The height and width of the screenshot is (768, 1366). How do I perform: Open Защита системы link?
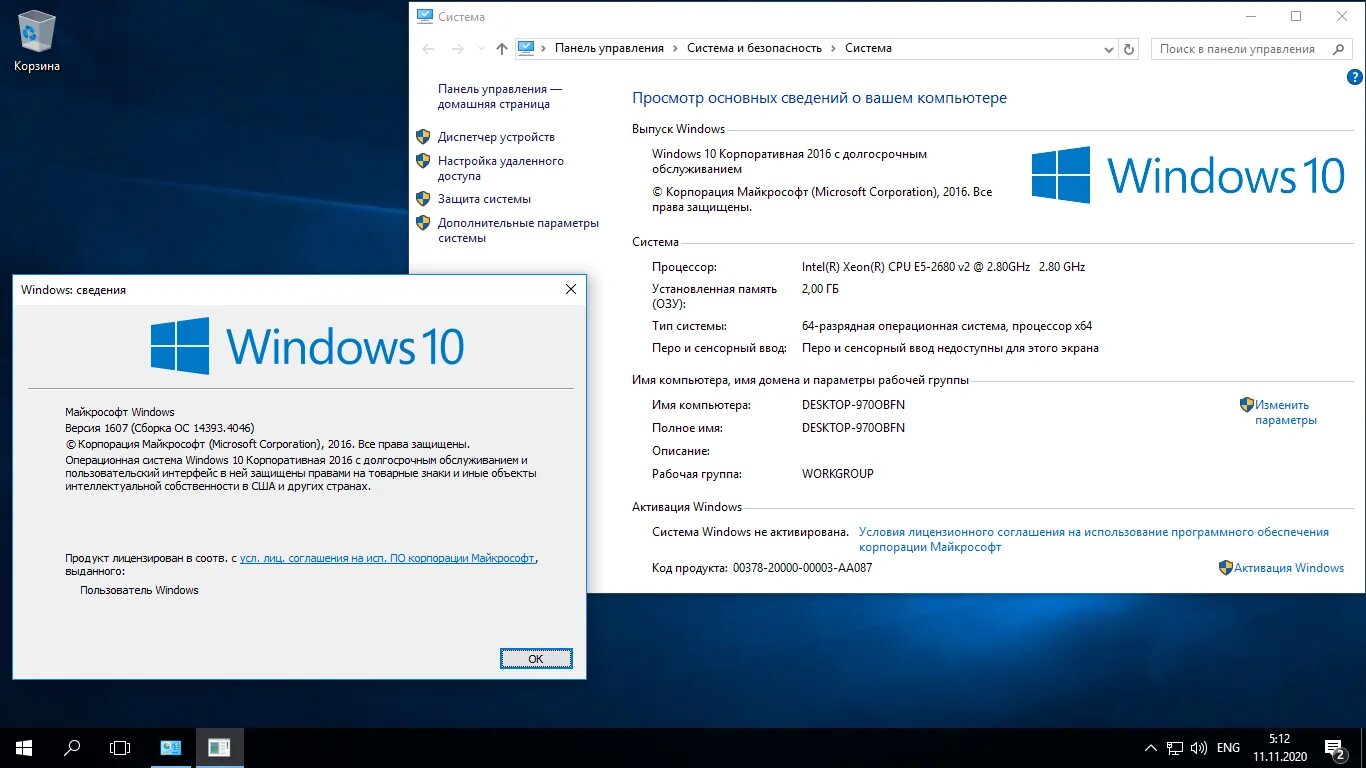click(484, 199)
